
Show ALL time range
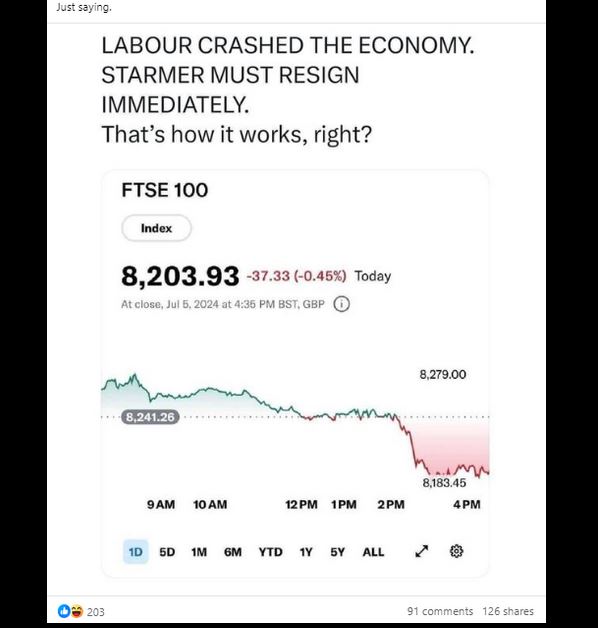pyautogui.click(x=373, y=552)
